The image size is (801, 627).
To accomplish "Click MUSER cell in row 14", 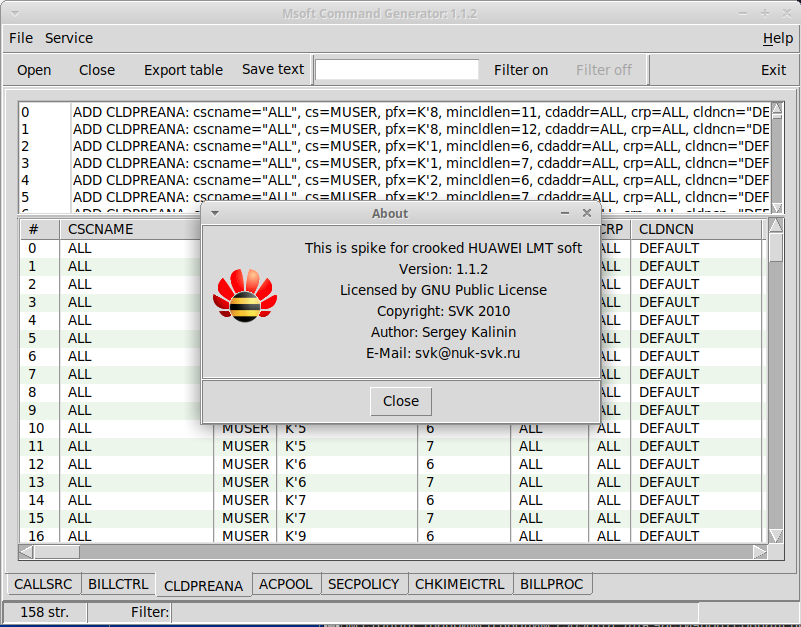I will click(x=245, y=500).
